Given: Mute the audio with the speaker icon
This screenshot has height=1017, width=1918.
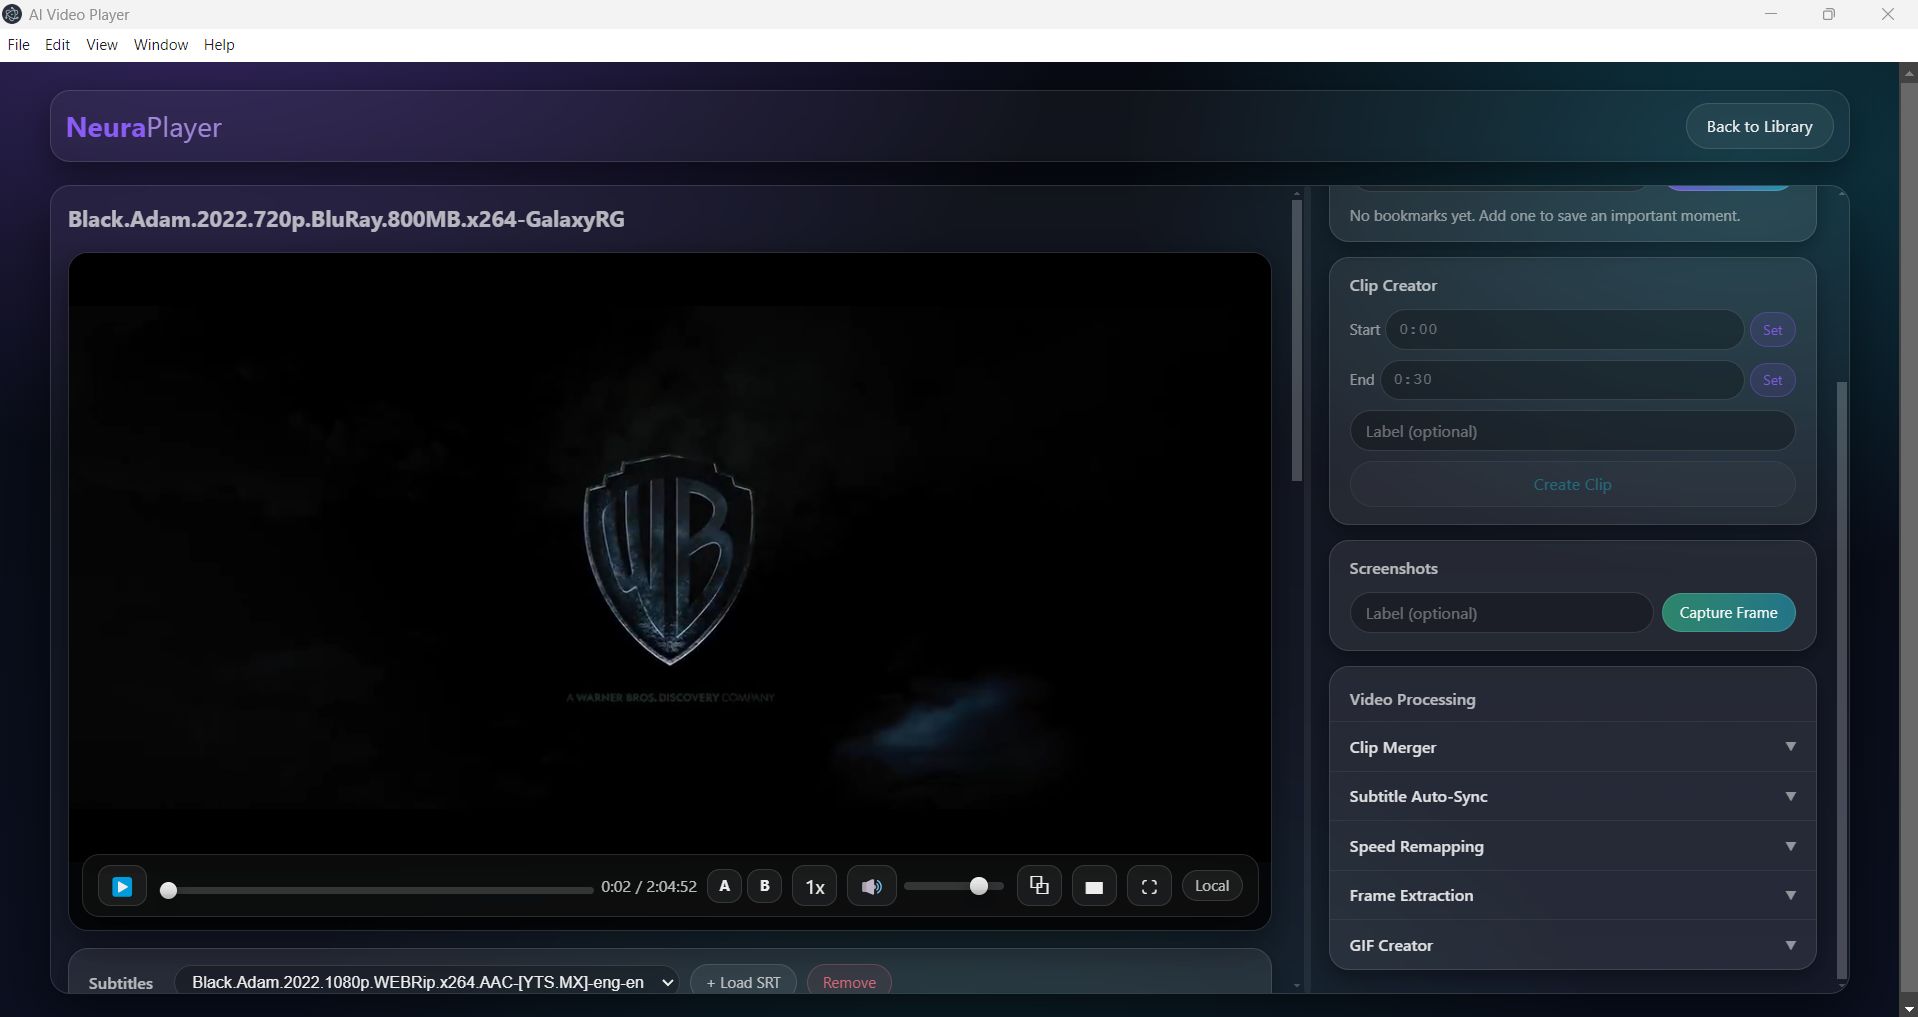Looking at the screenshot, I should 872,887.
